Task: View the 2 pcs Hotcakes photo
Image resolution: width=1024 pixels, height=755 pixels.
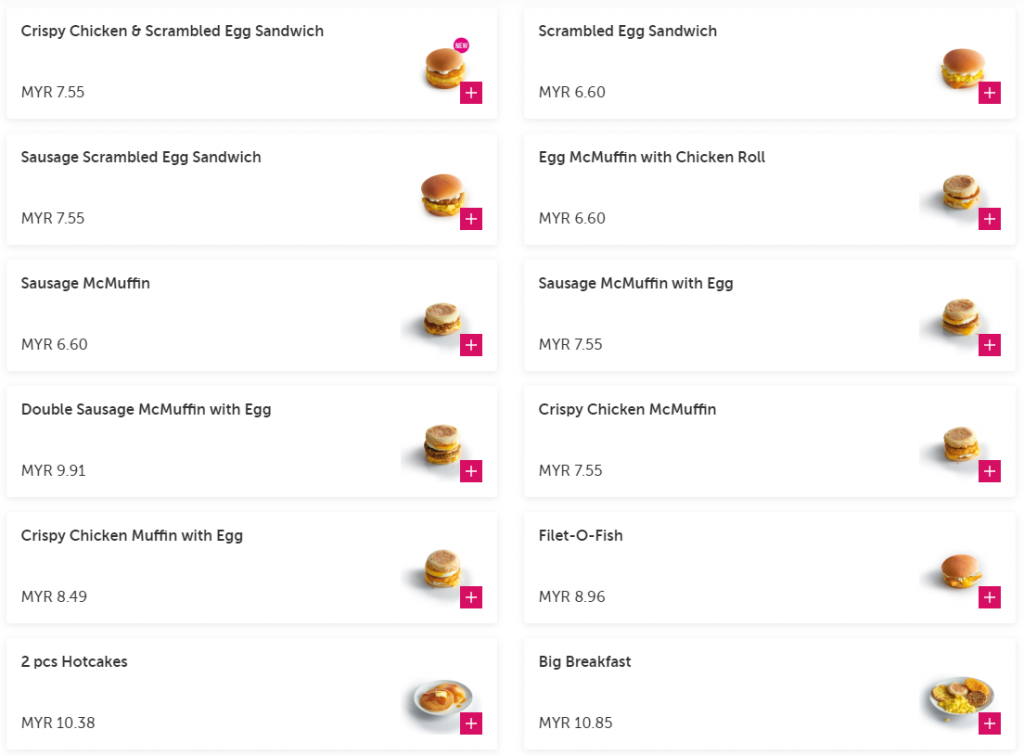Action: (x=442, y=697)
